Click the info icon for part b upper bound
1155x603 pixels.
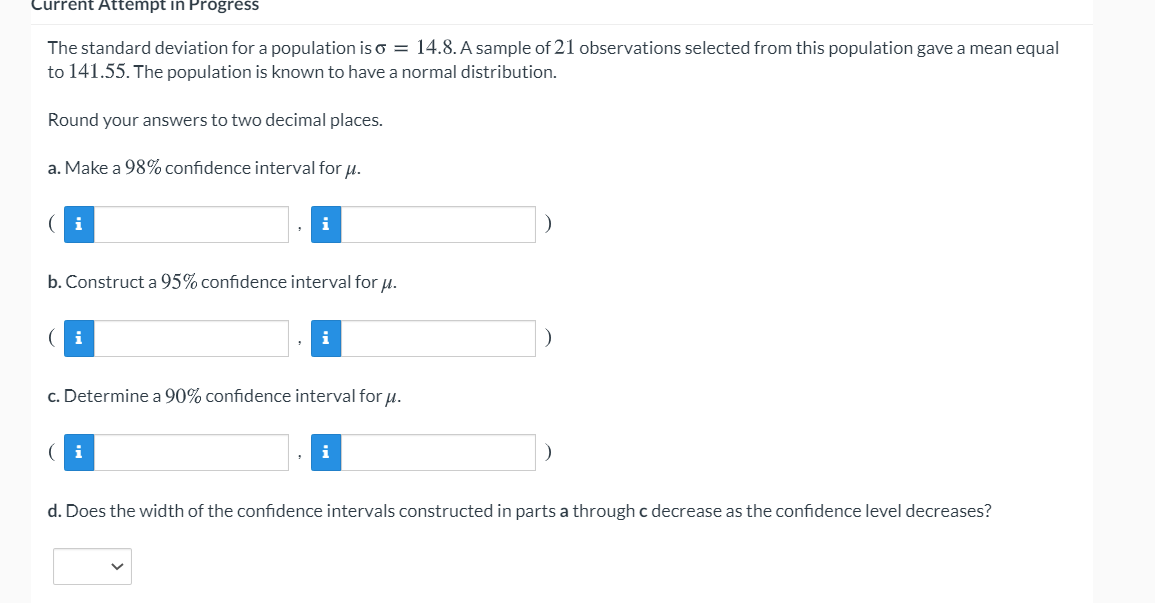tap(324, 338)
